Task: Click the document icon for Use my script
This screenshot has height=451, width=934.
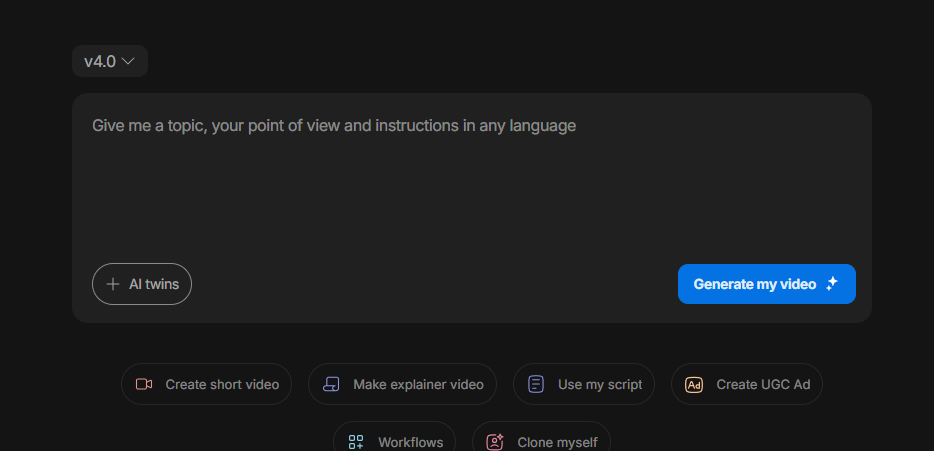Action: pyautogui.click(x=536, y=384)
